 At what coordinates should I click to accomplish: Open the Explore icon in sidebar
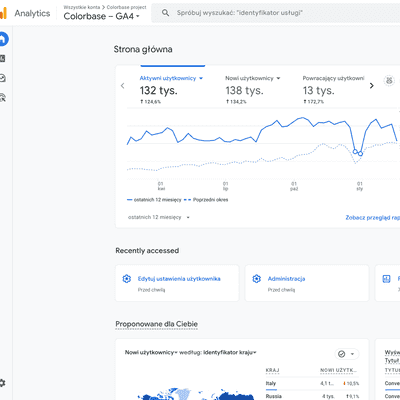(x=2, y=78)
